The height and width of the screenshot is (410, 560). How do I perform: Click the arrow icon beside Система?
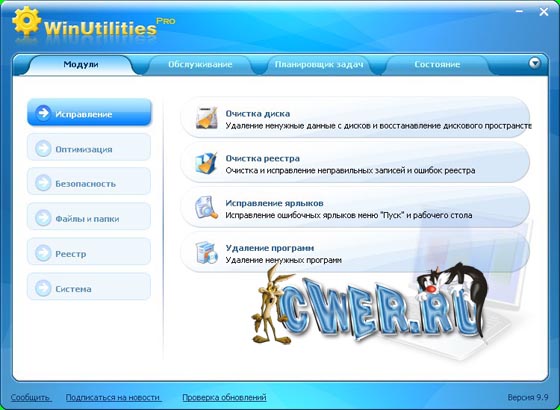(43, 288)
